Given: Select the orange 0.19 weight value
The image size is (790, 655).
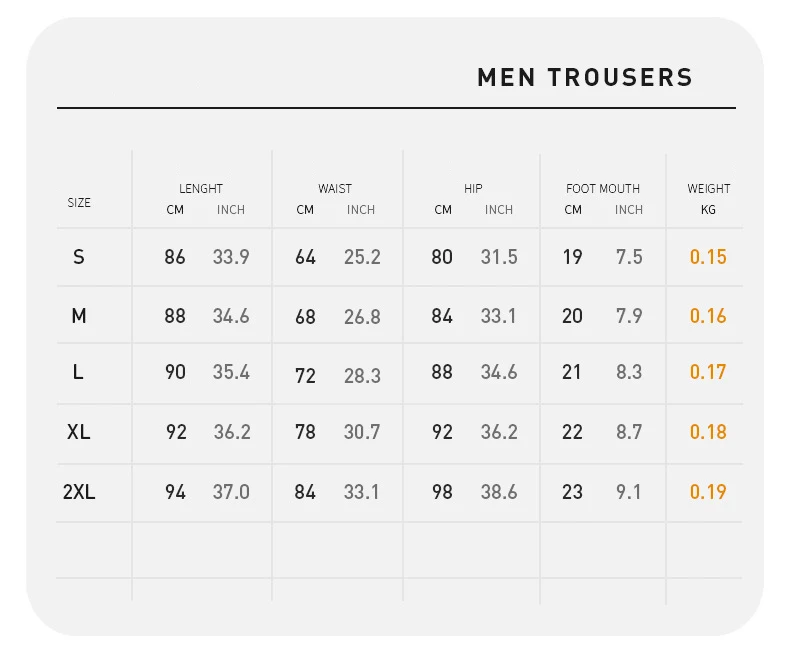Looking at the screenshot, I should click(708, 492).
